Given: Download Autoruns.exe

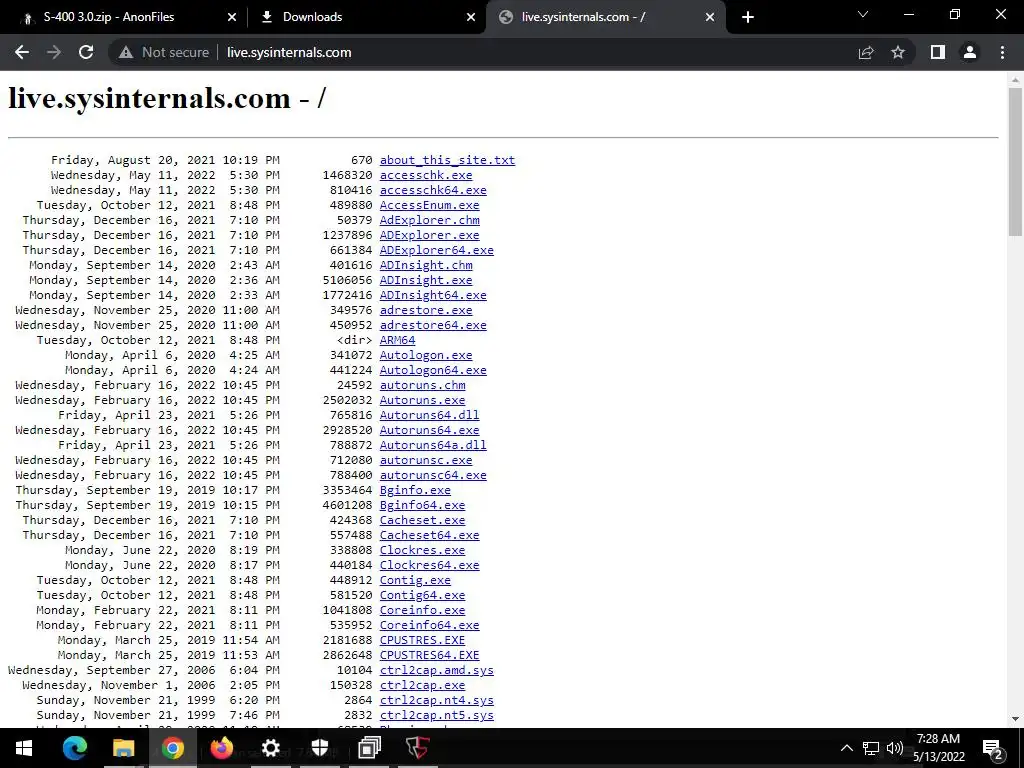Looking at the screenshot, I should (423, 400).
